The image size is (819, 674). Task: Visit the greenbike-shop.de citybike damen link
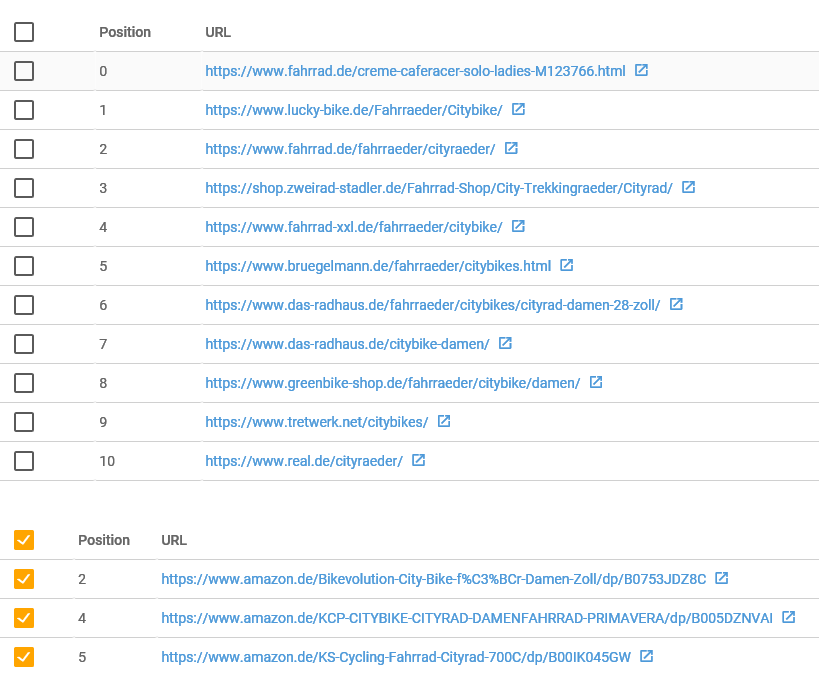(x=393, y=383)
